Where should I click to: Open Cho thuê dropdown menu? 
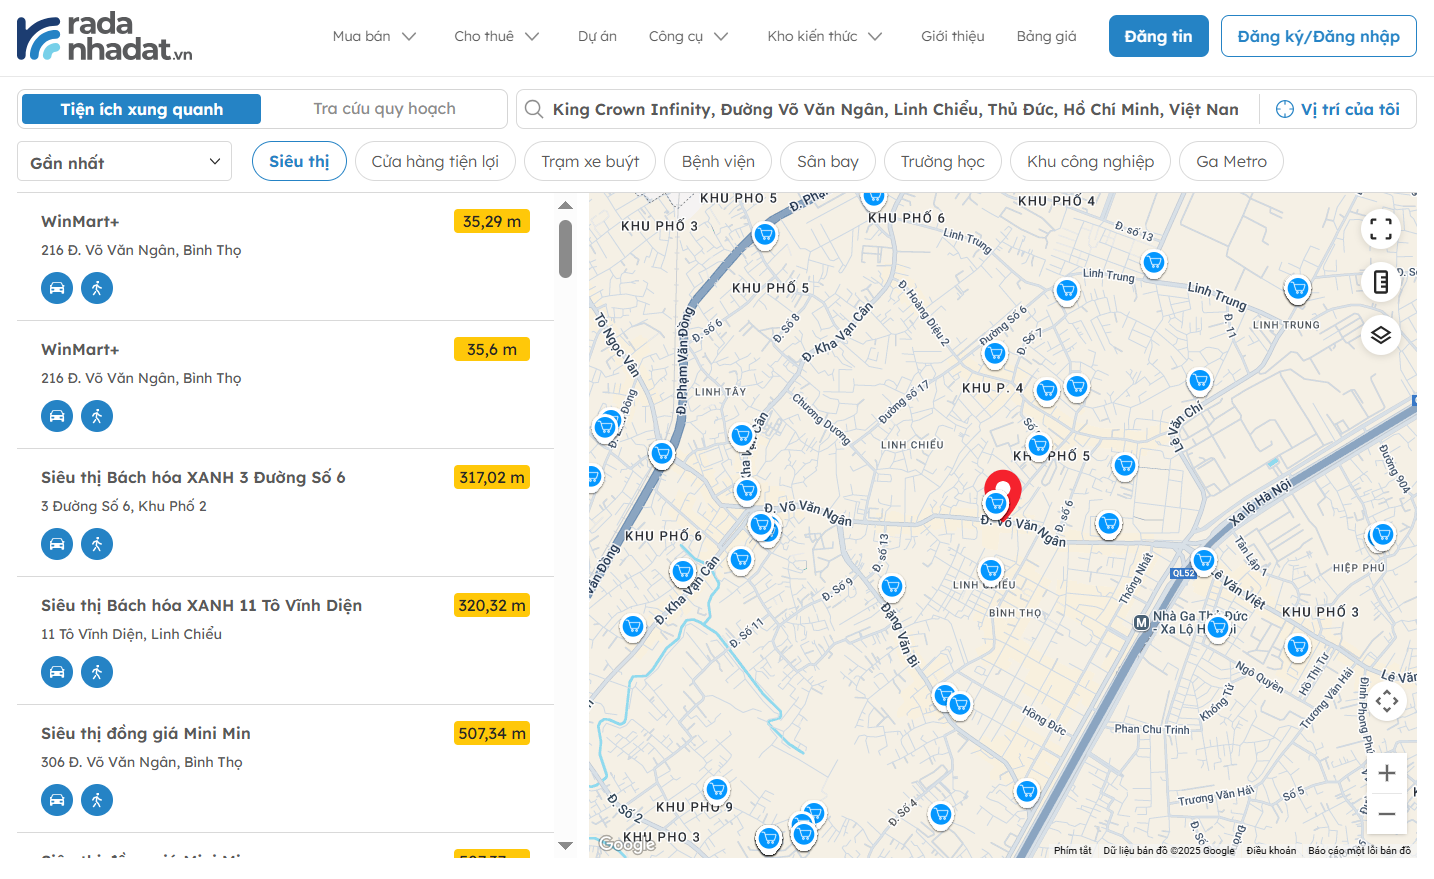tap(497, 36)
